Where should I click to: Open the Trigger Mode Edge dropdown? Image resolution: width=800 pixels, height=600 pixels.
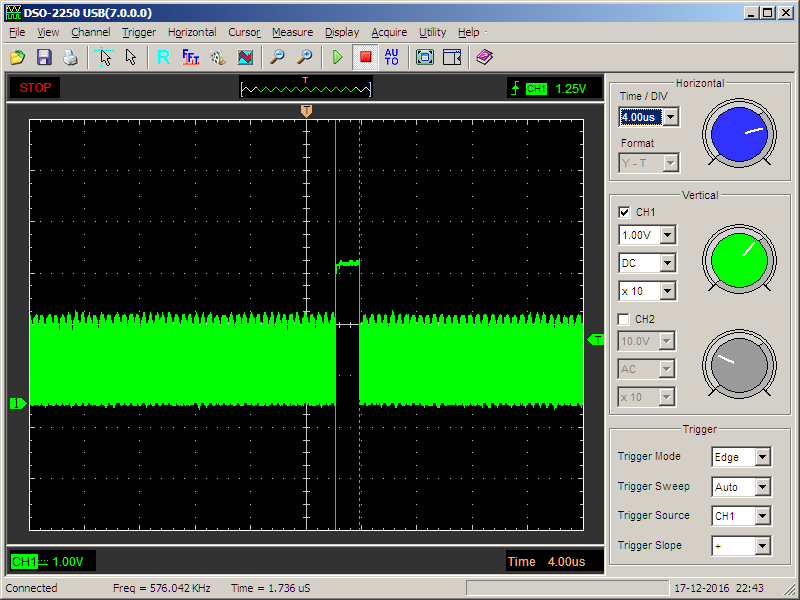(762, 457)
